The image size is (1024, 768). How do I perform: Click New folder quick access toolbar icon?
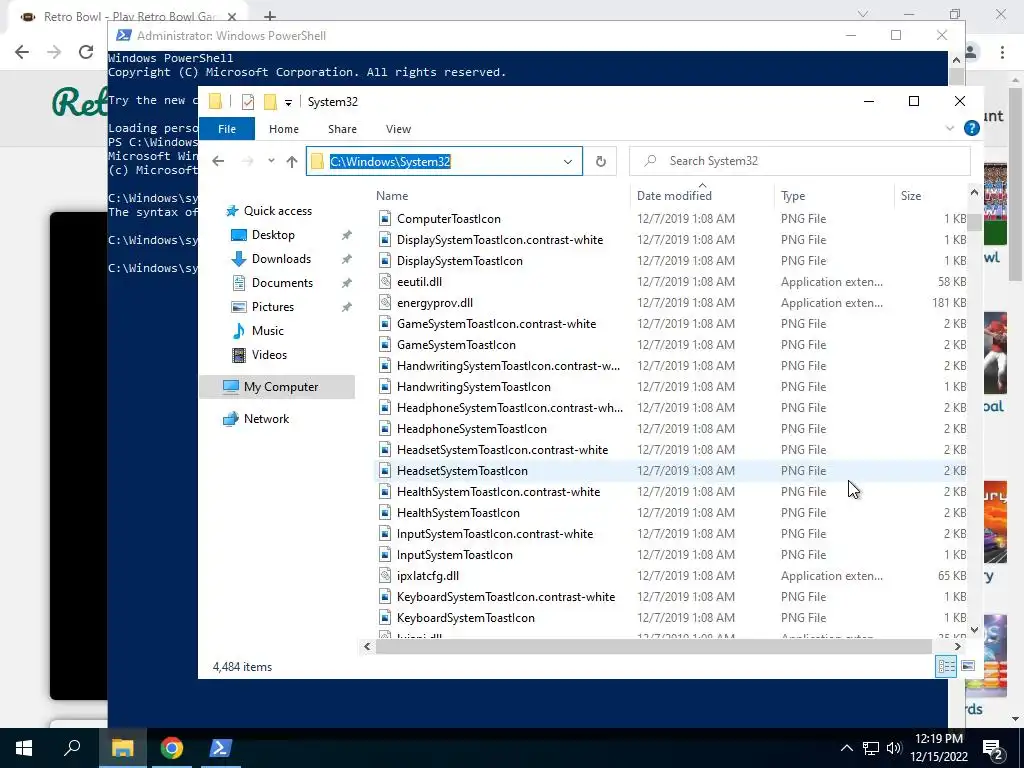point(270,102)
